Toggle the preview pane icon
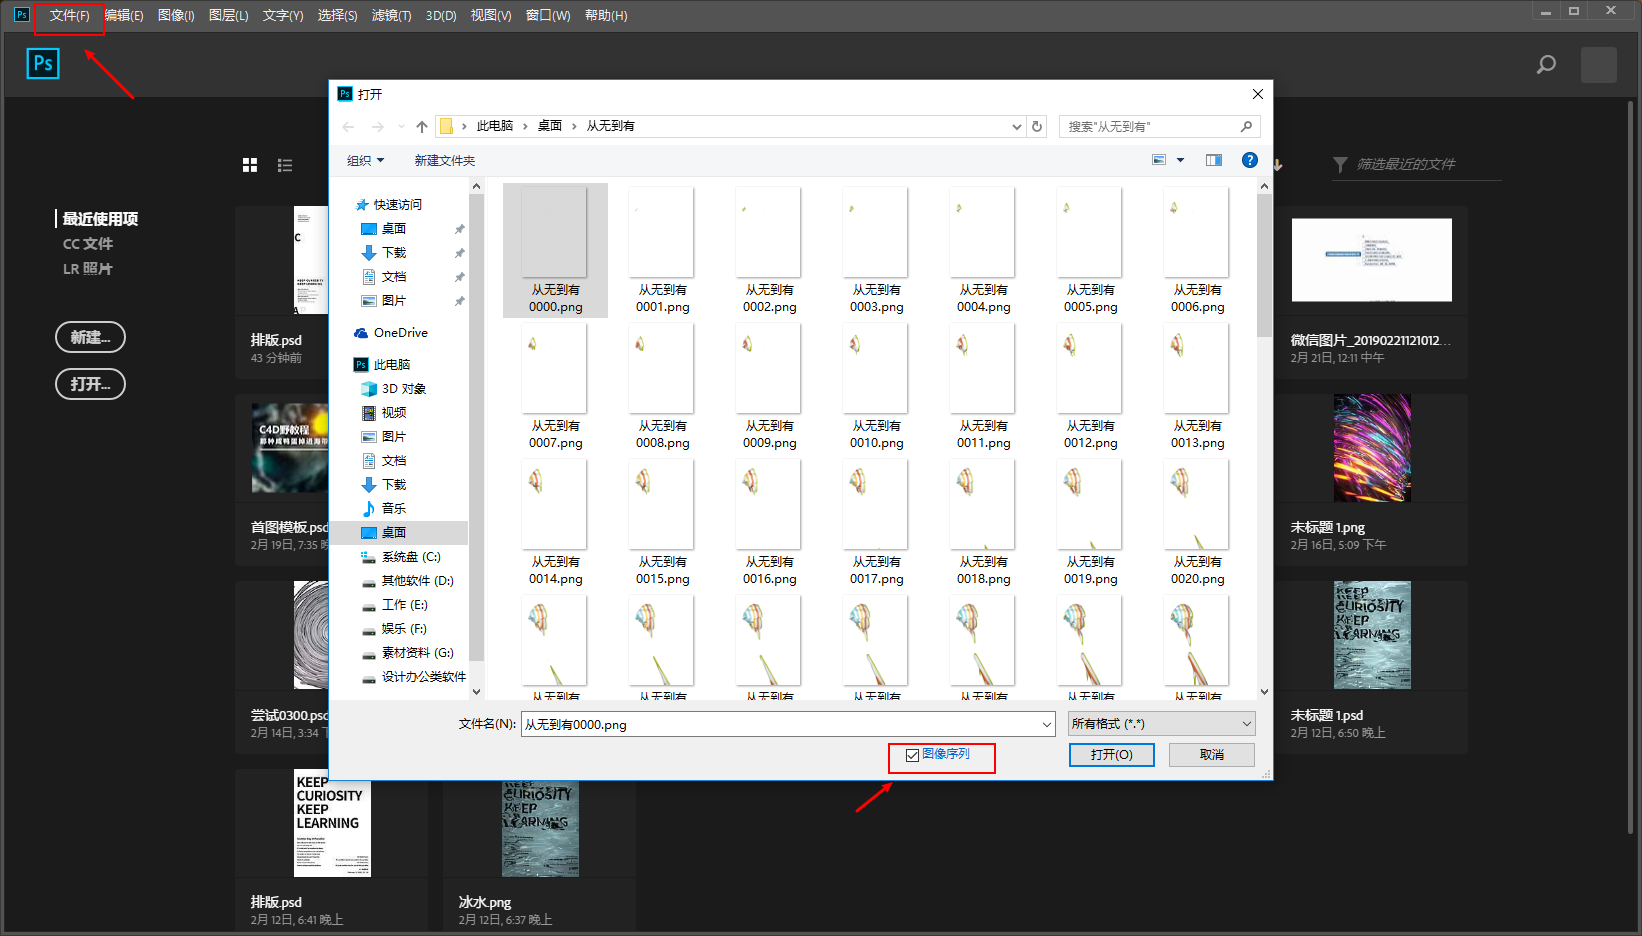The height and width of the screenshot is (936, 1642). coord(1213,160)
